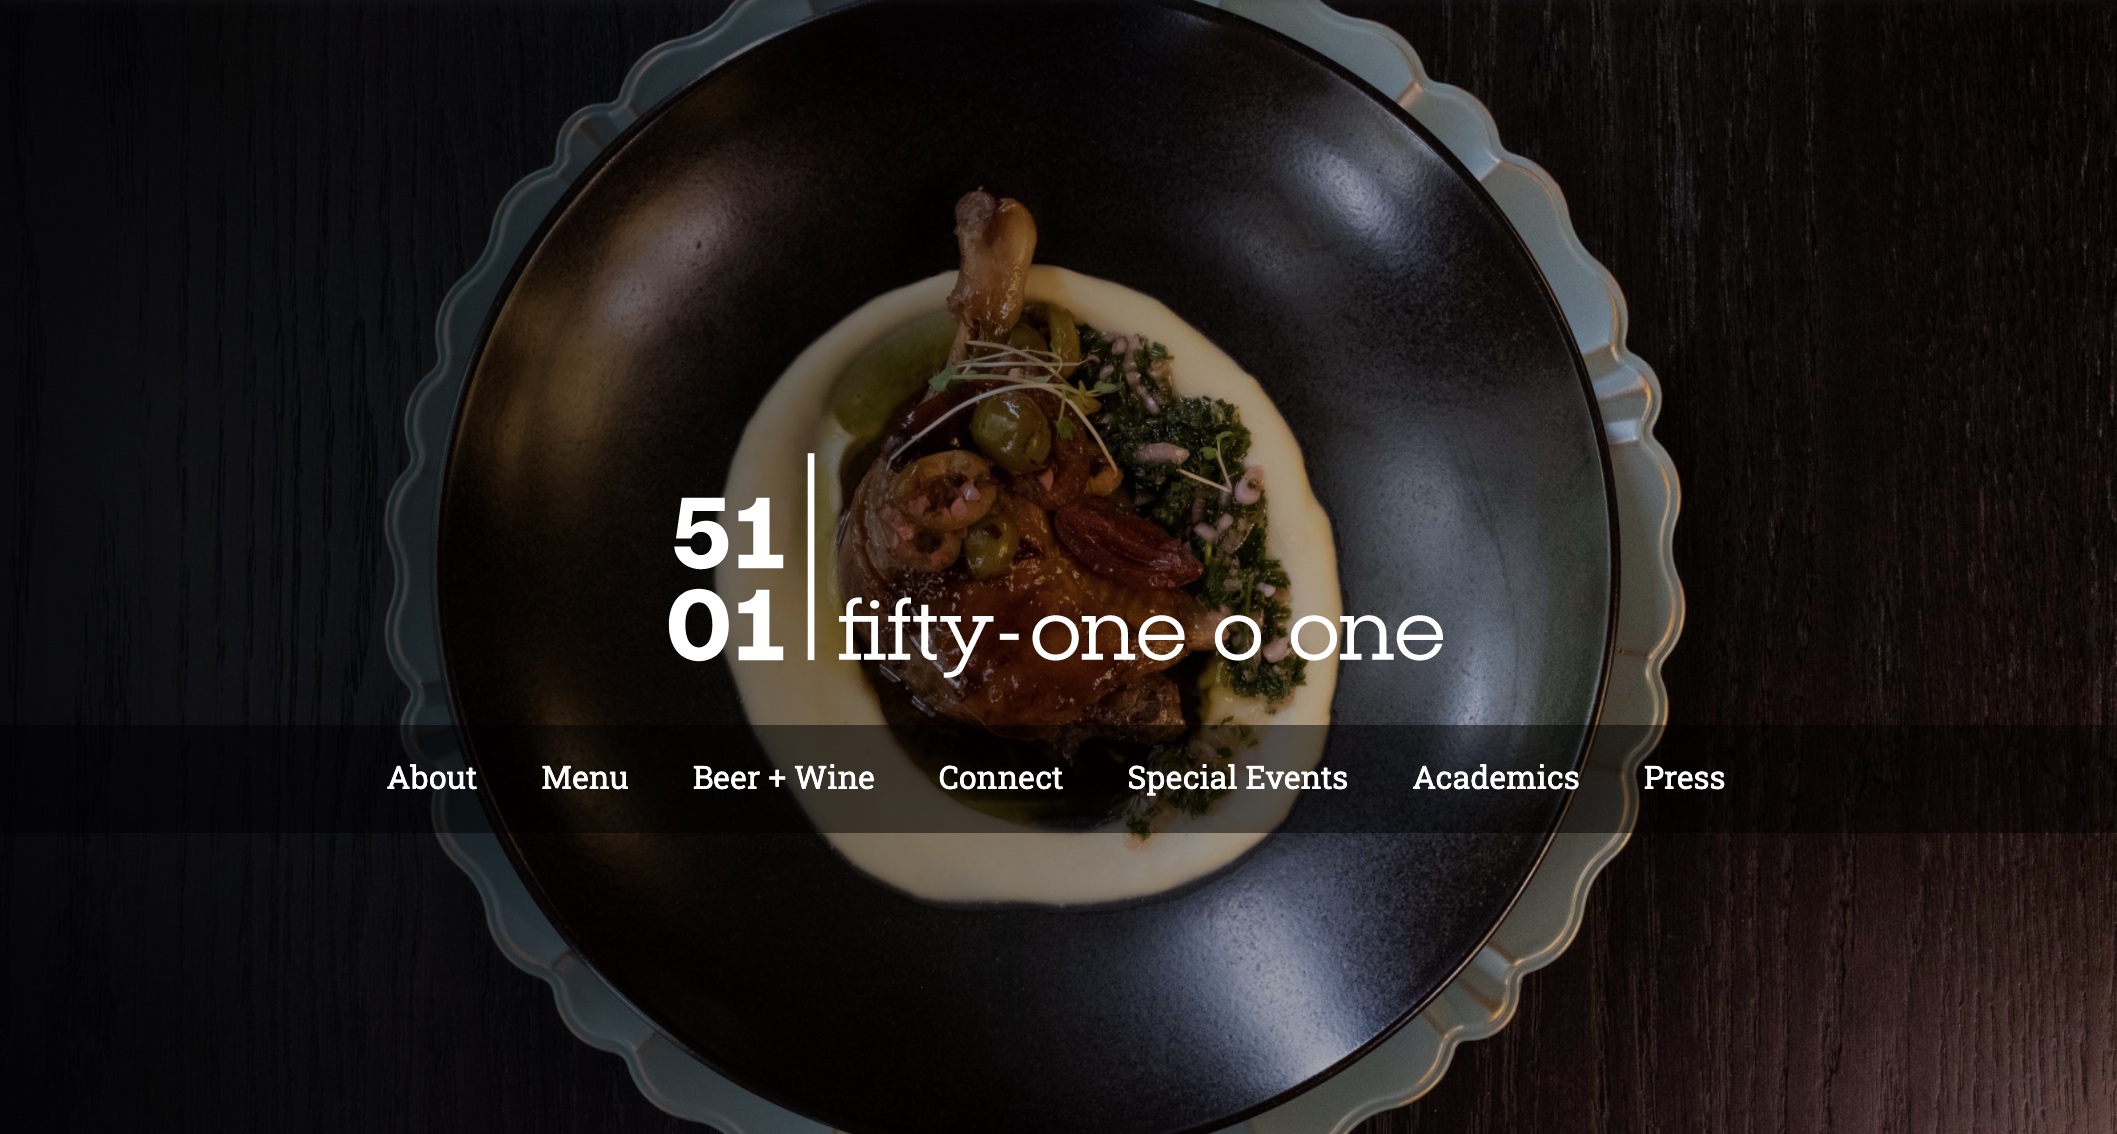Open the Special Events section

coord(1237,778)
